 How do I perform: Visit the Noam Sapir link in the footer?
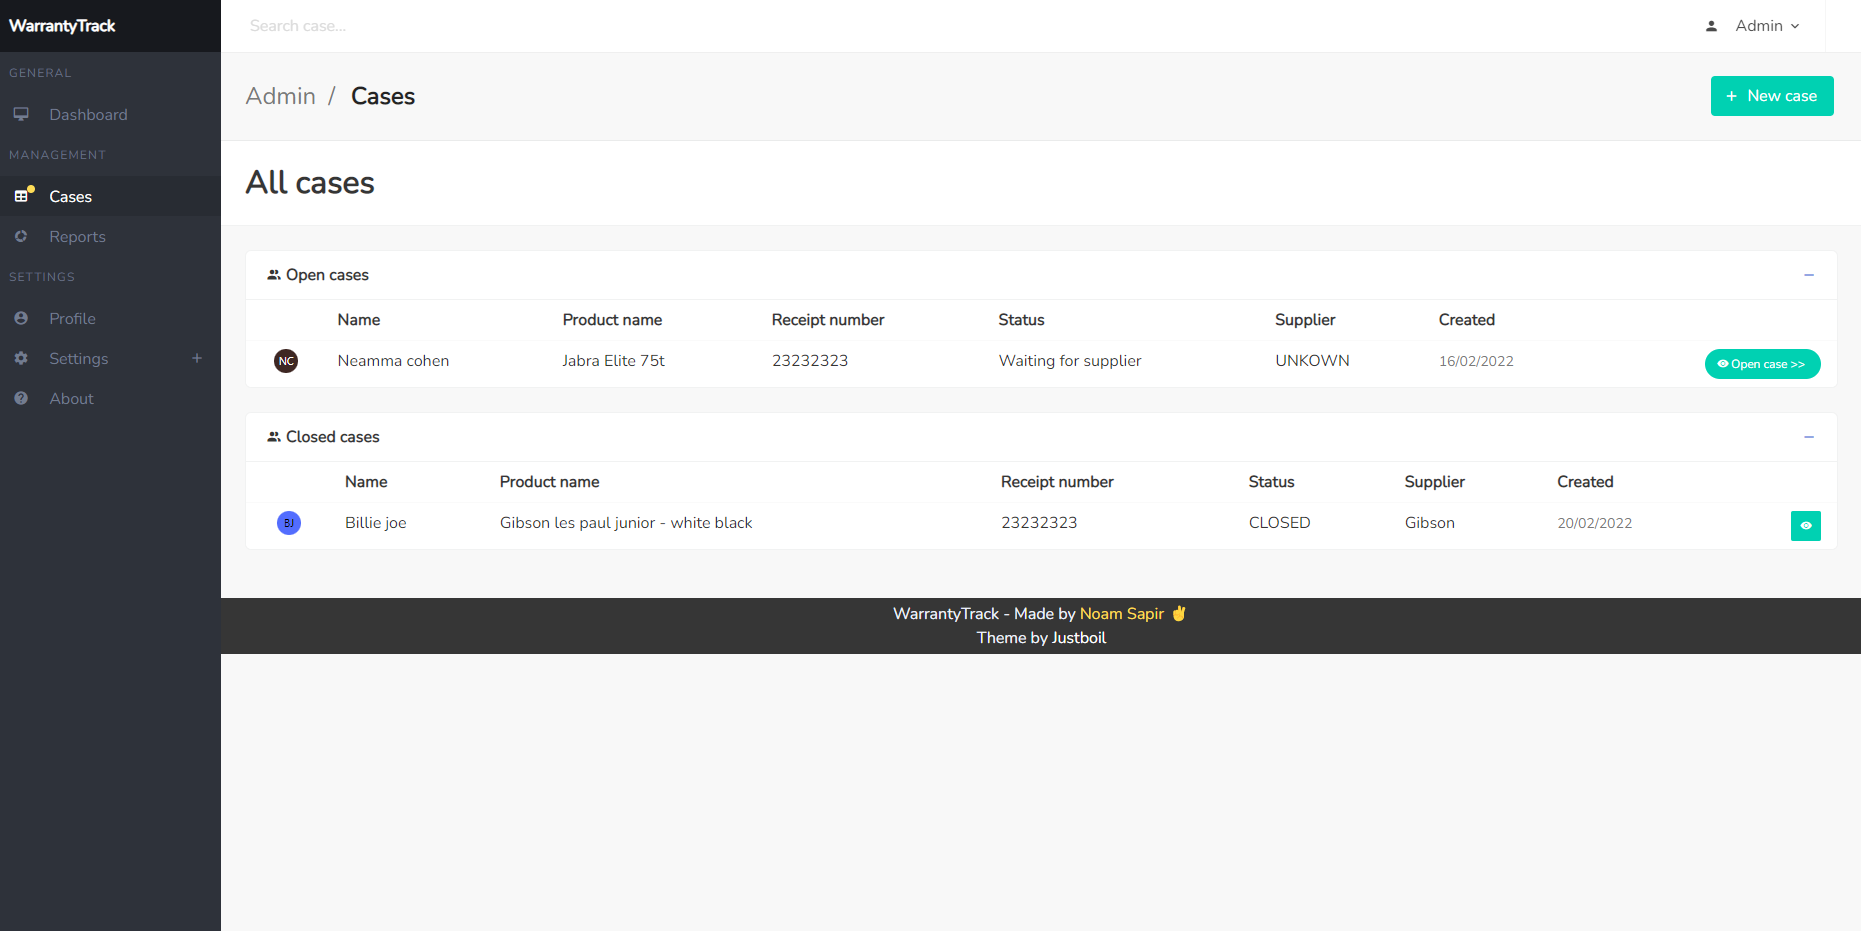coord(1121,613)
